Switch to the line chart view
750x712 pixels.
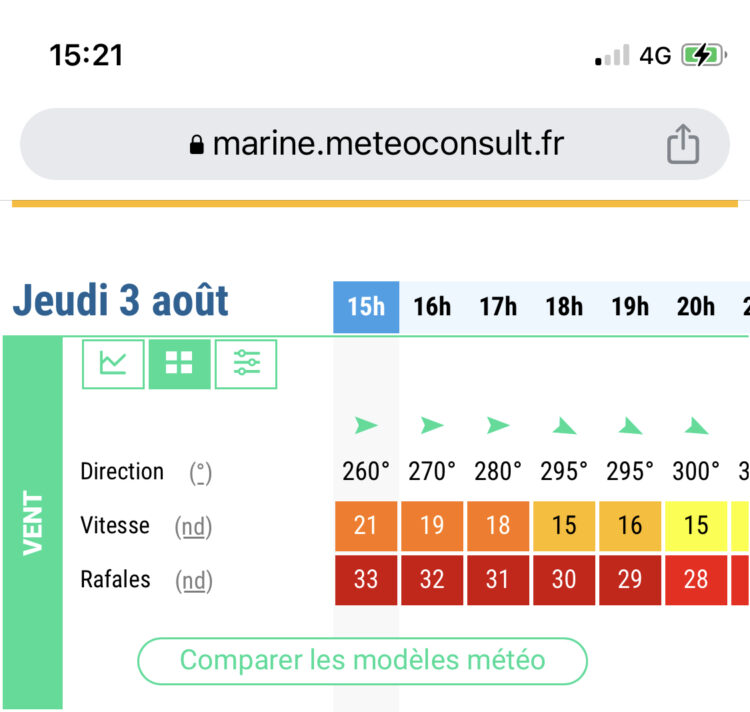coord(113,364)
